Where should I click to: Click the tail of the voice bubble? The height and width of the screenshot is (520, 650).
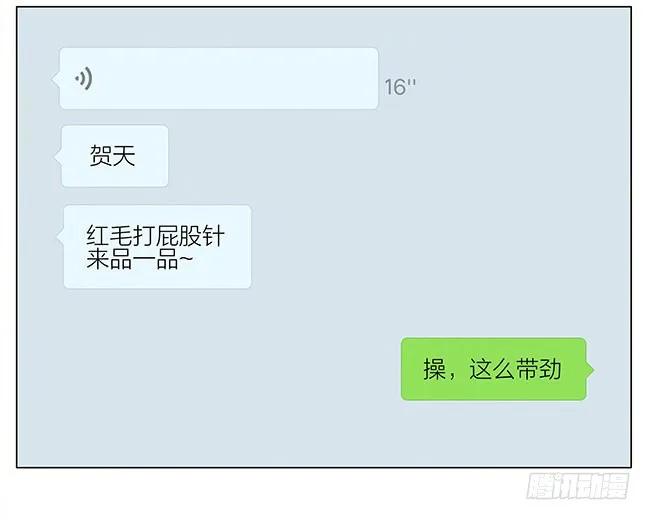coord(56,79)
